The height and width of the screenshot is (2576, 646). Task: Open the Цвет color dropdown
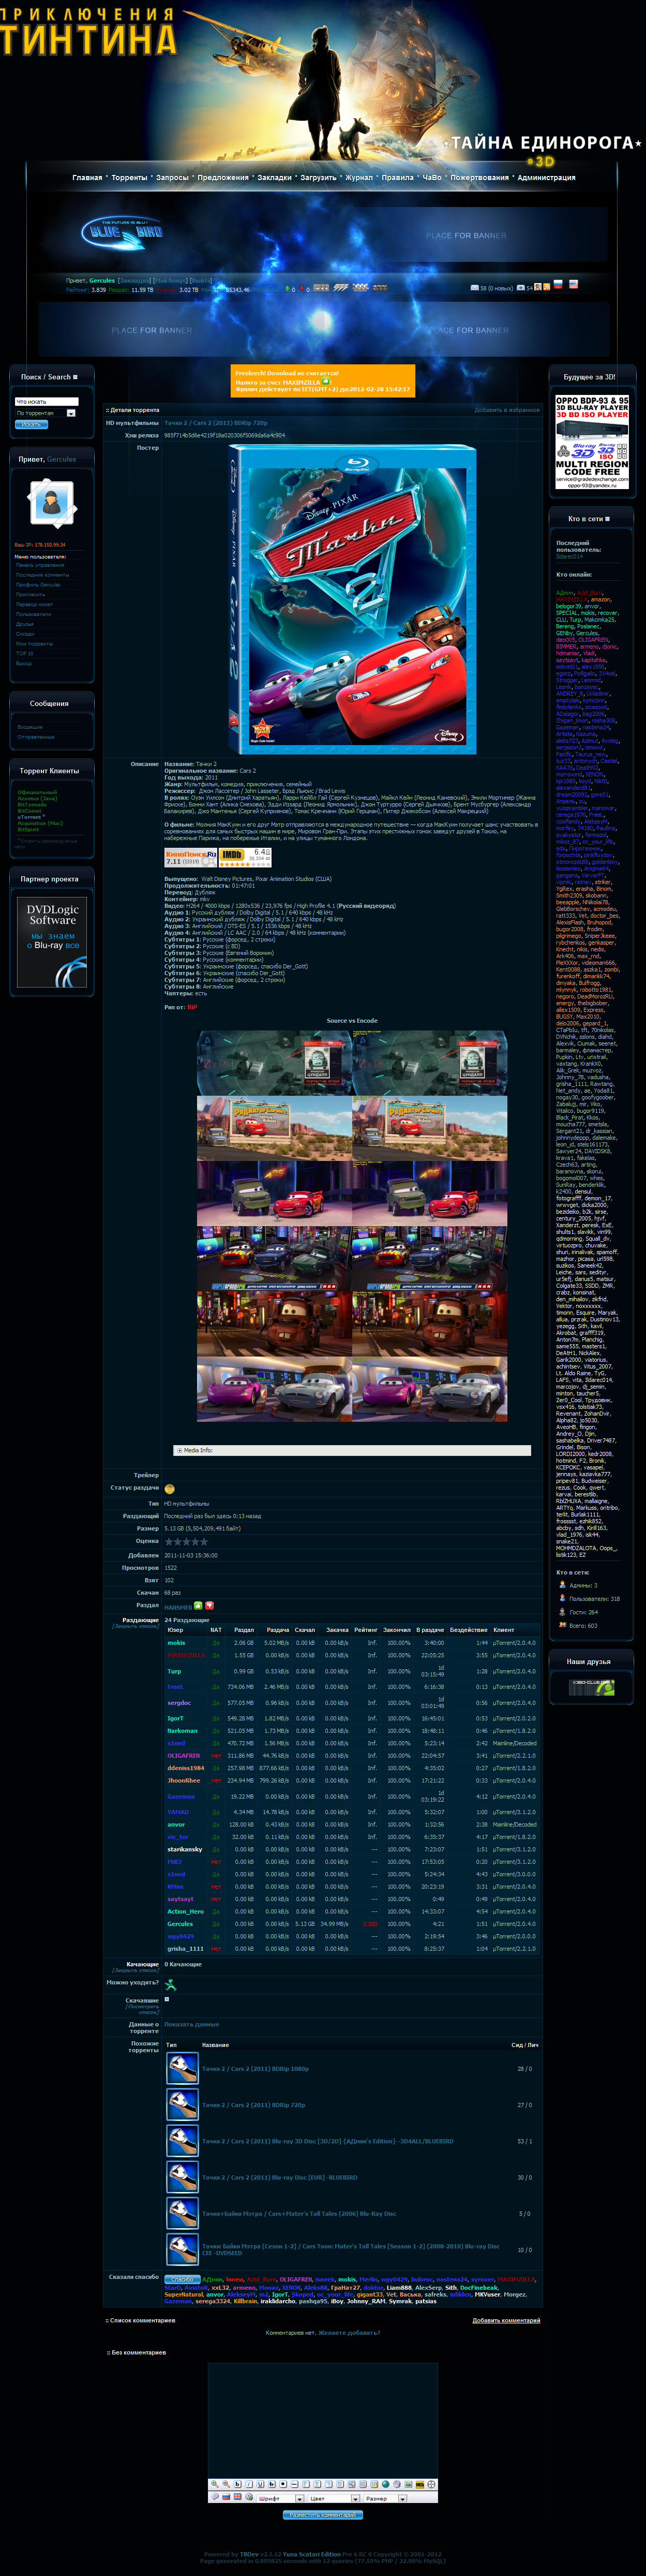[334, 2498]
